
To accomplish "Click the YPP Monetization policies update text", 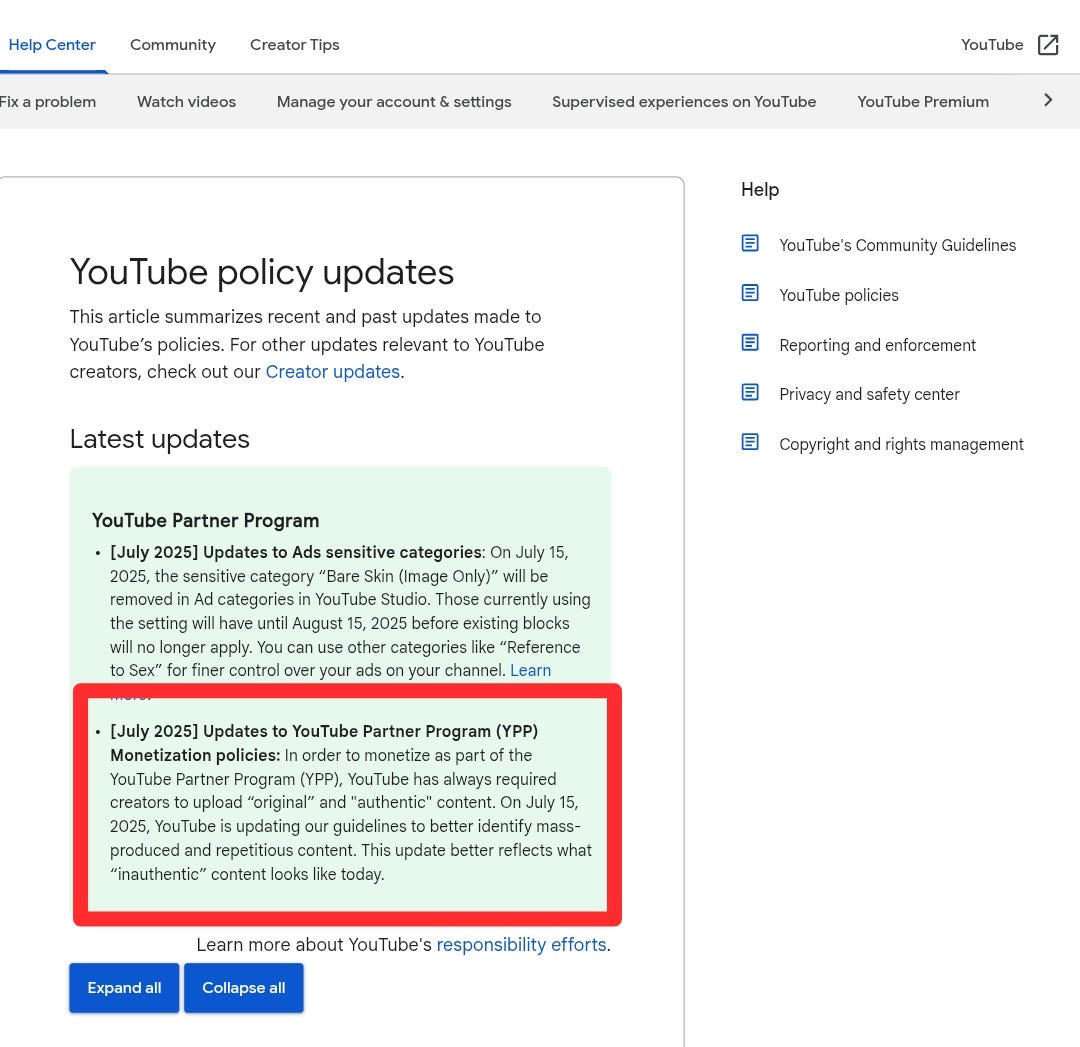I will tap(351, 802).
